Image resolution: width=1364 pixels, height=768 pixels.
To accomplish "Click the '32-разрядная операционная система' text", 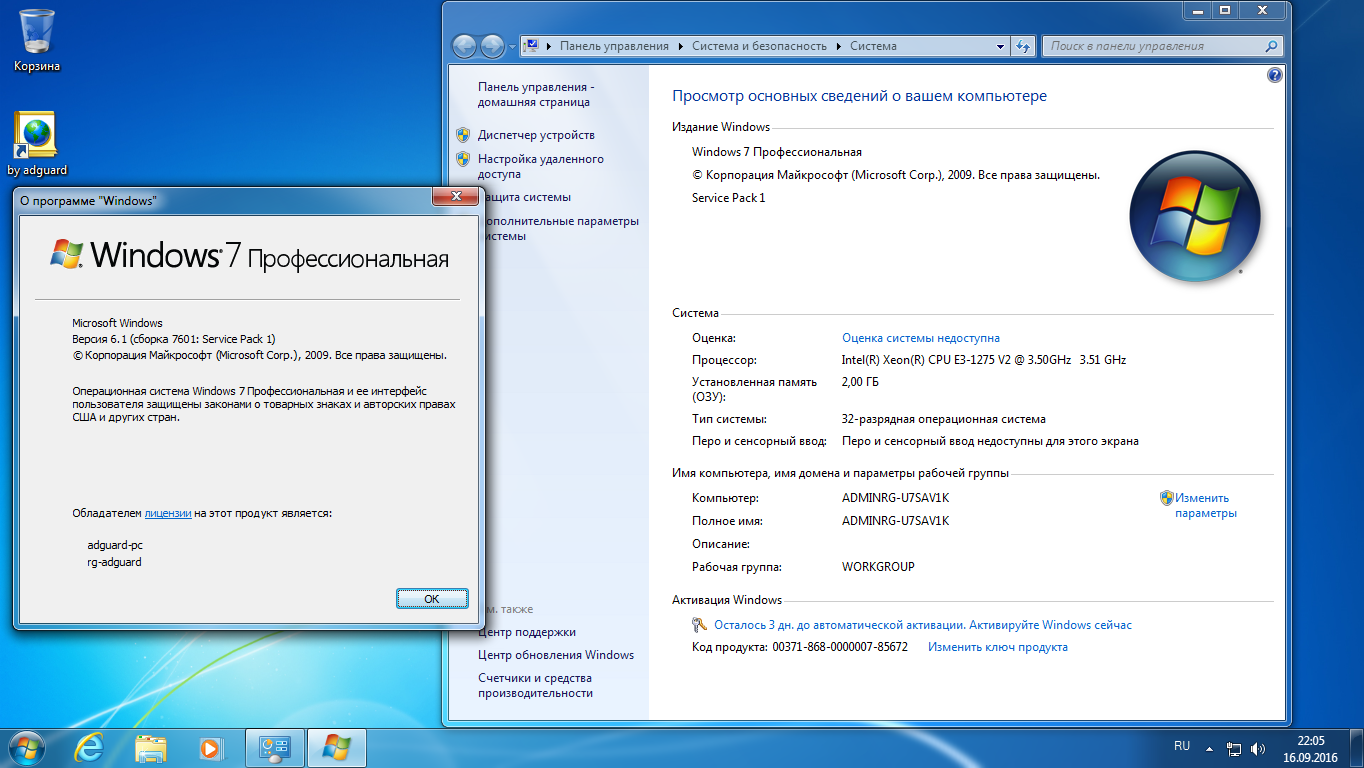I will (944, 419).
